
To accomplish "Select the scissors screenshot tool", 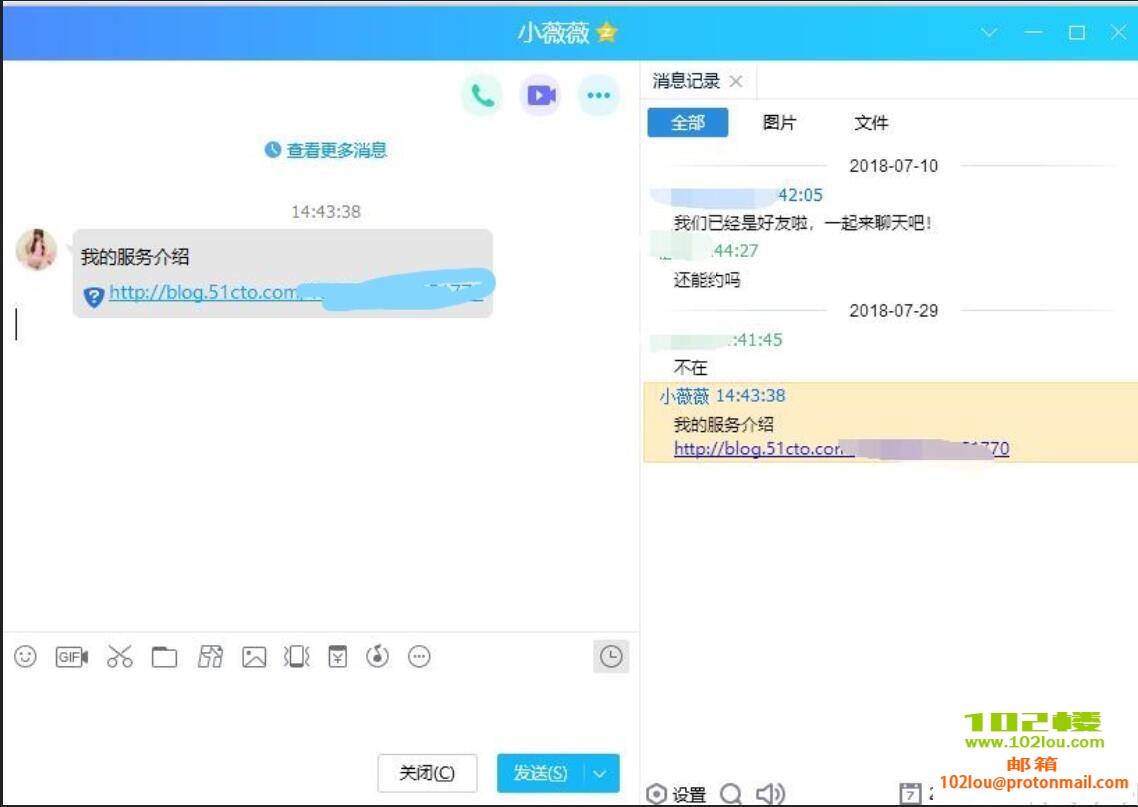I will [x=120, y=657].
